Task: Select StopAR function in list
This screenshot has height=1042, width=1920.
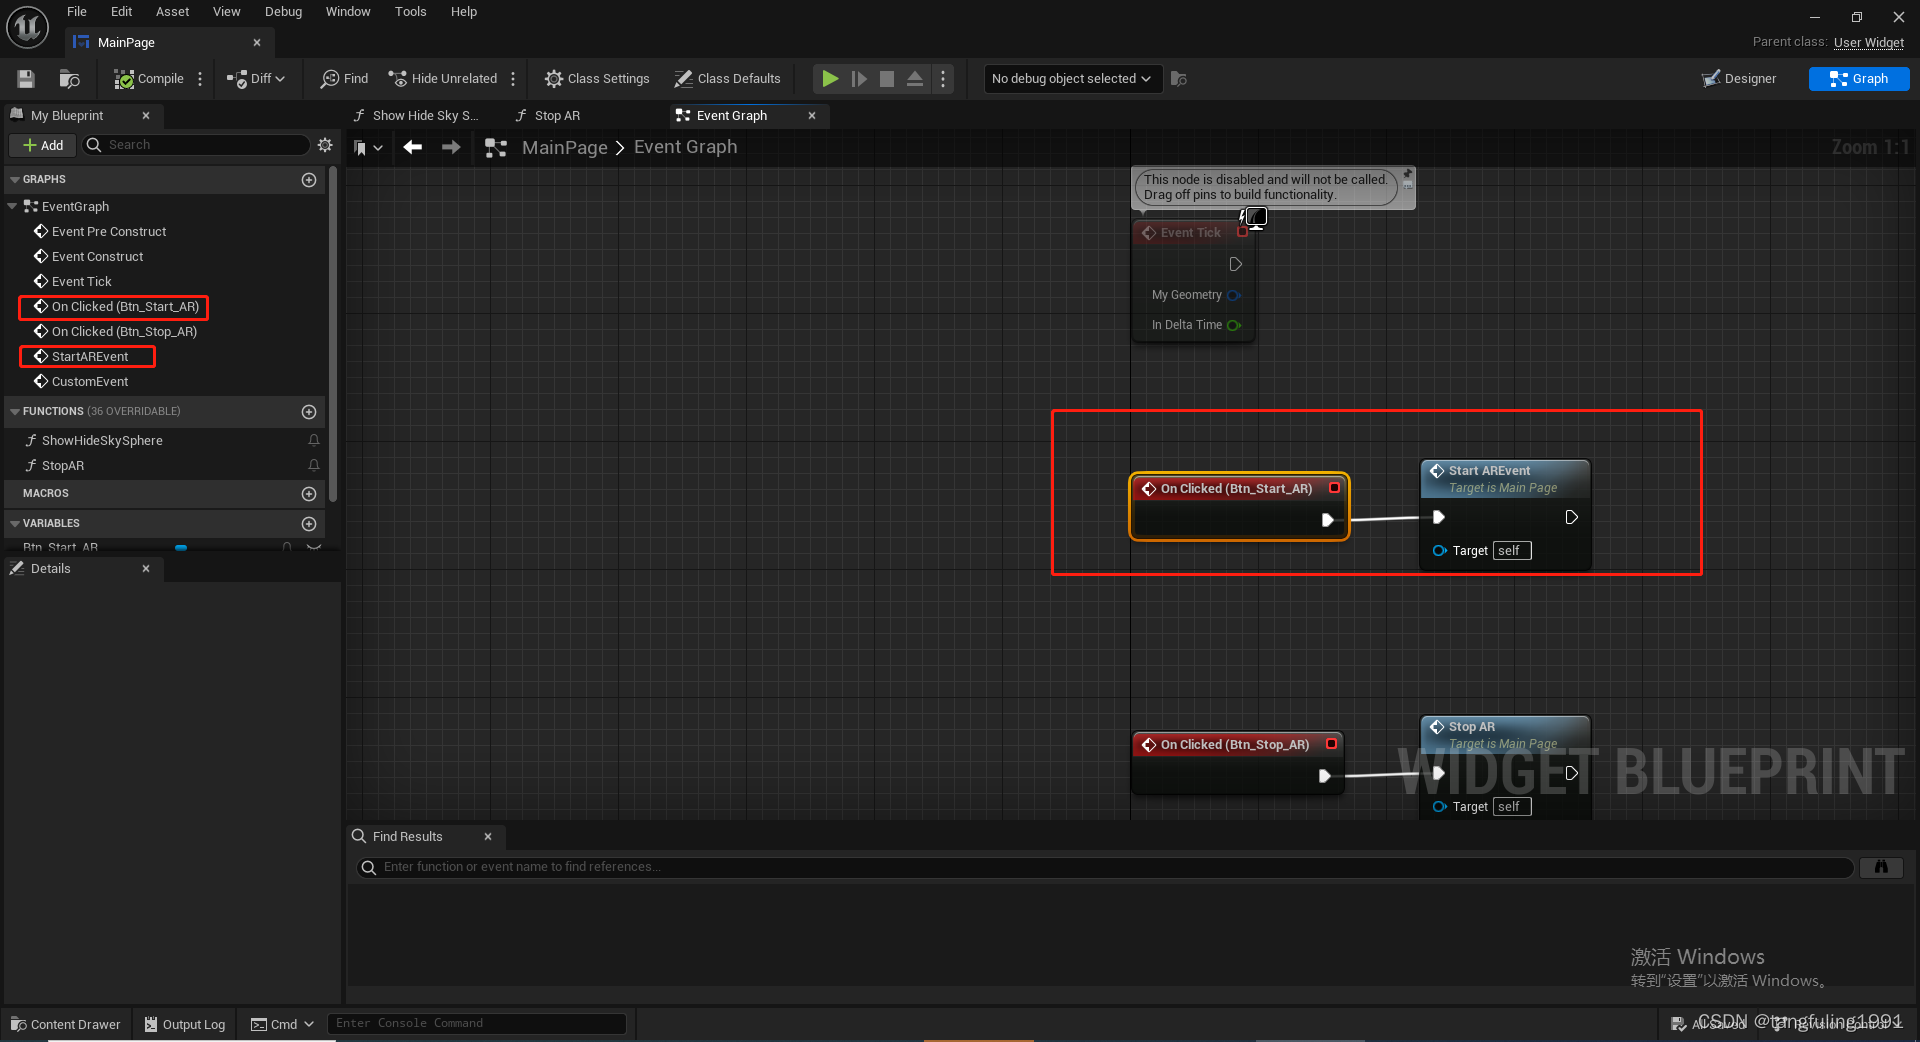Action: 63,465
